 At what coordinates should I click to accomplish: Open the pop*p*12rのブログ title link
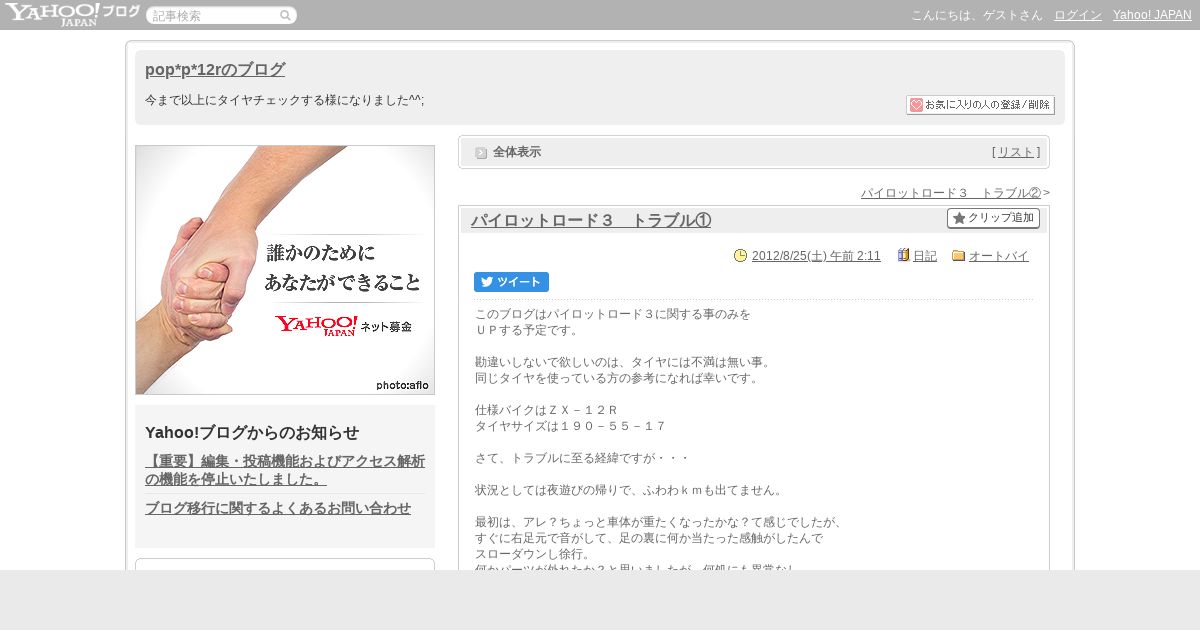[x=215, y=70]
